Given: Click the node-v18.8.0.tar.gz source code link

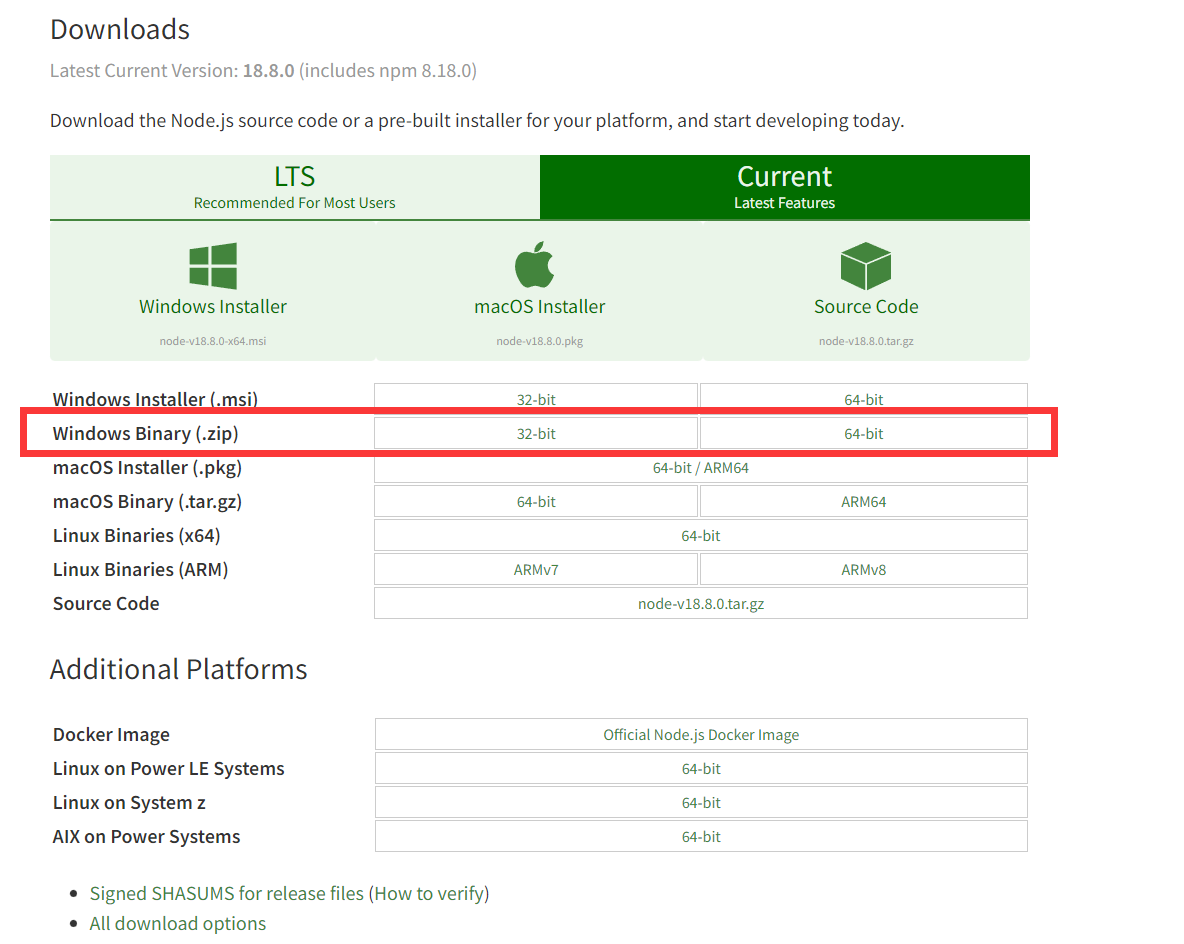Looking at the screenshot, I should [x=700, y=604].
